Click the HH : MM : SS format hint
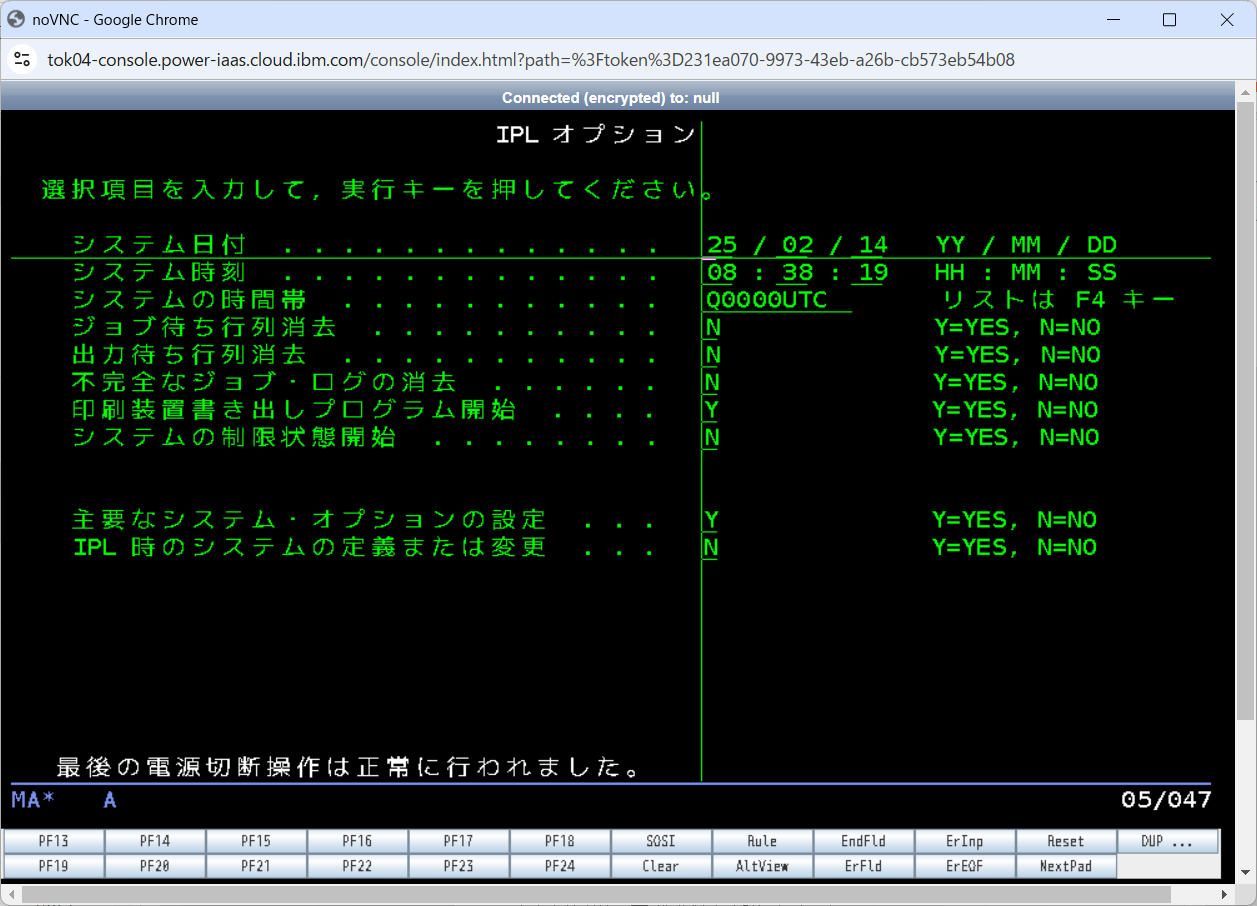Screen dimensions: 1257x906 pyautogui.click(x=1026, y=272)
